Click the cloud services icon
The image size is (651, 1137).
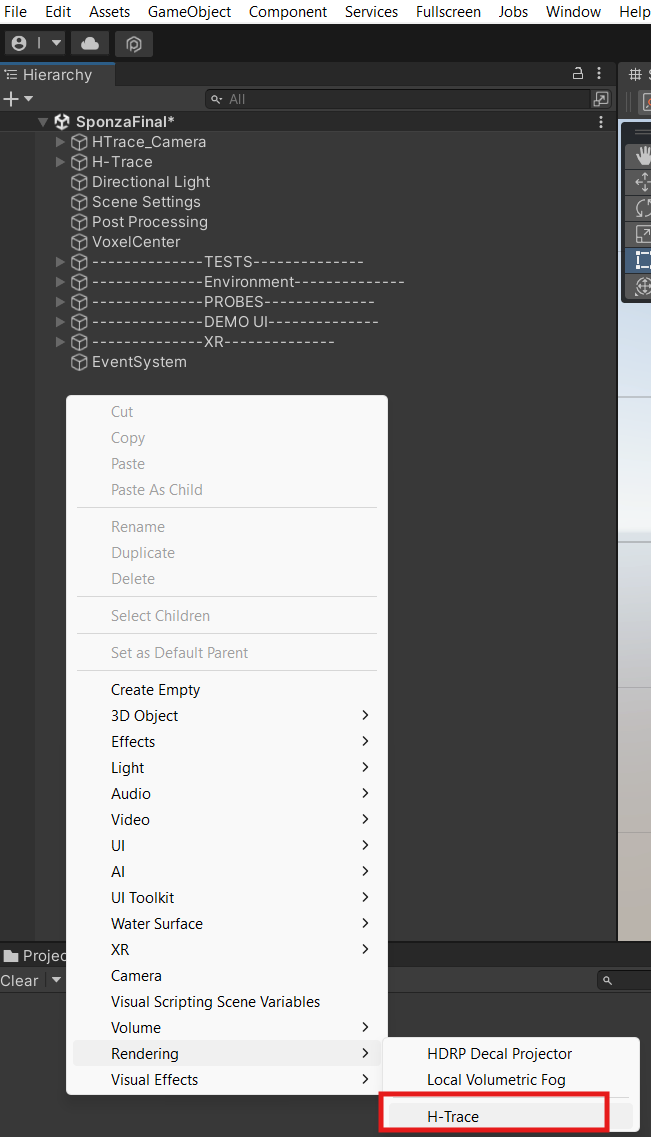pyautogui.click(x=90, y=44)
